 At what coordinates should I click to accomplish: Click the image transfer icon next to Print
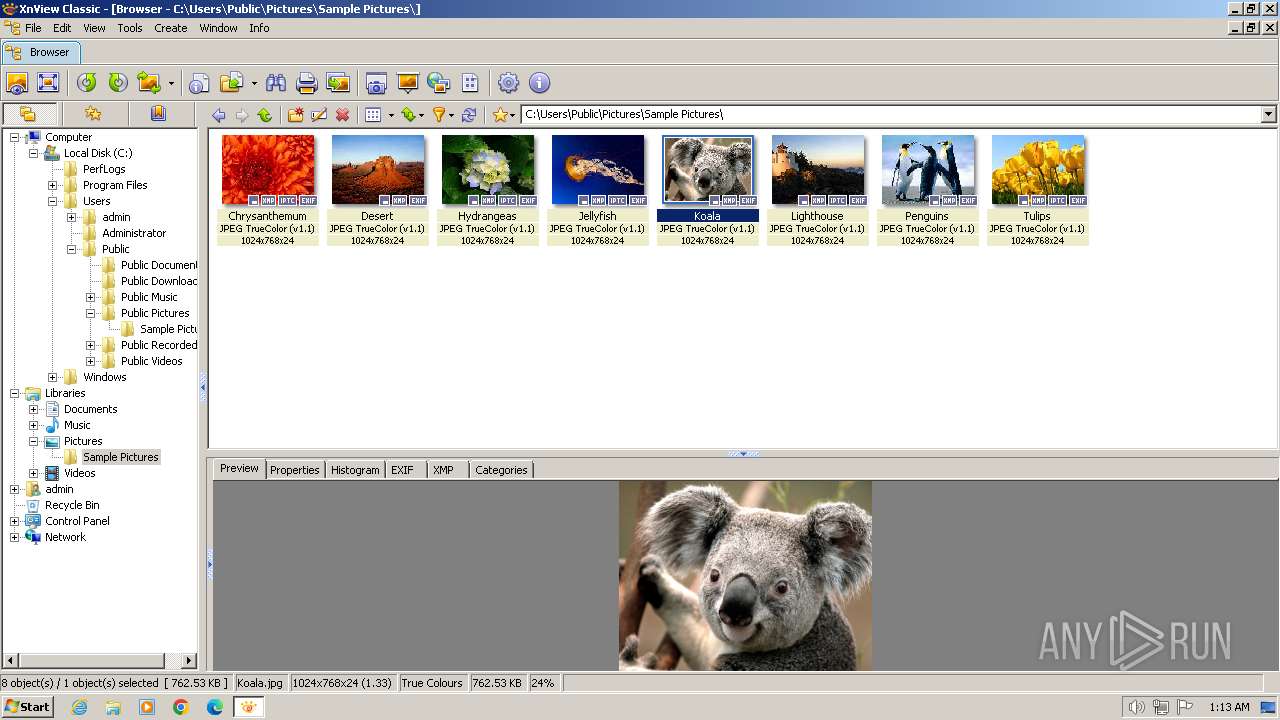pos(338,83)
